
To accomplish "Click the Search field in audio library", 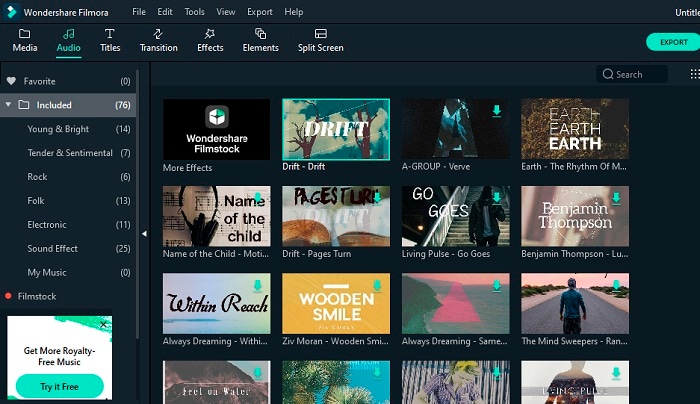I will click(632, 74).
